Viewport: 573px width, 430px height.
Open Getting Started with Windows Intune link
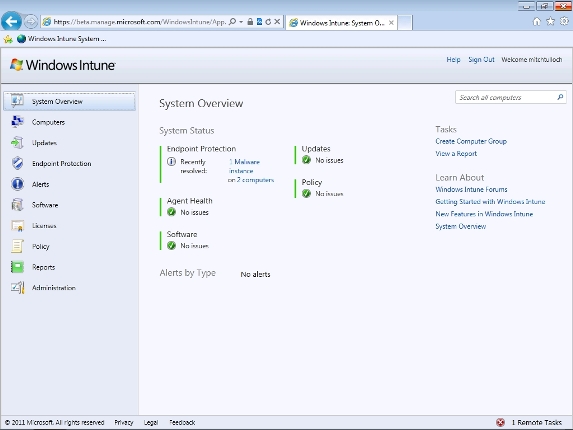pyautogui.click(x=490, y=202)
